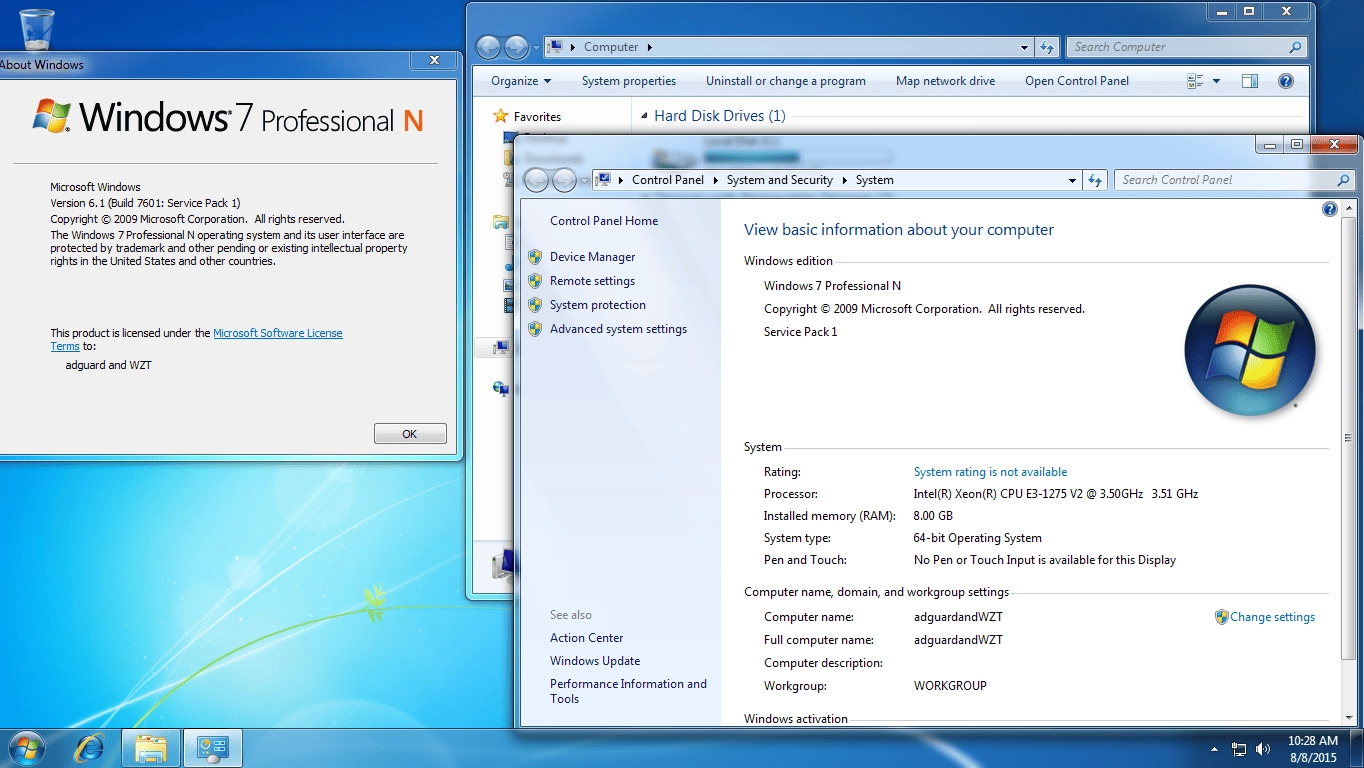This screenshot has height=768, width=1364.
Task: Click Map network drive toolbar item
Action: 945,81
